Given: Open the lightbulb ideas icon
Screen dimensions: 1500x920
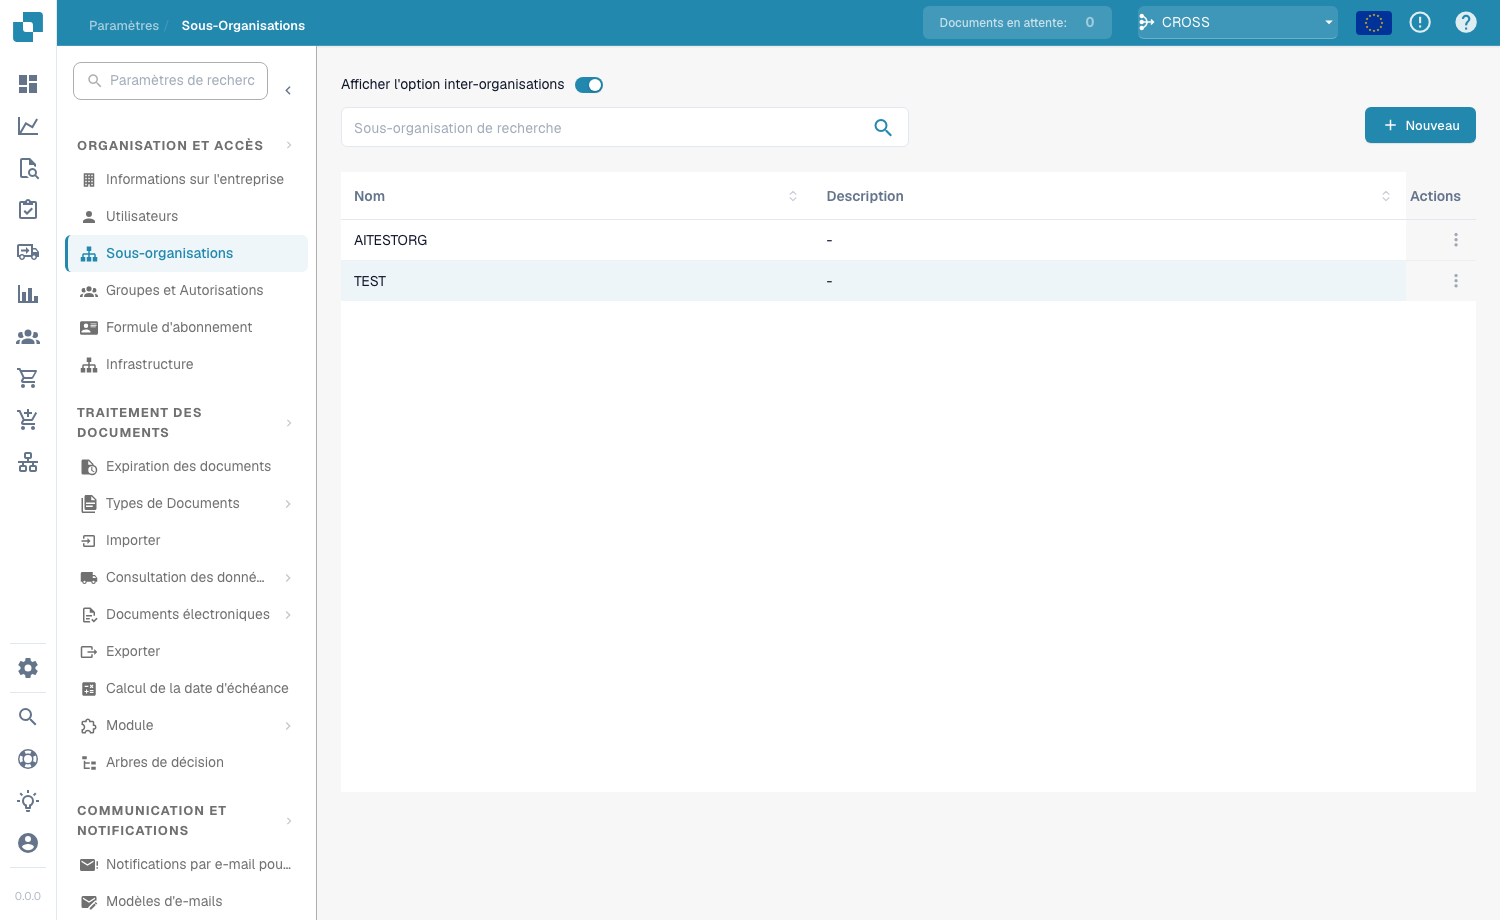Looking at the screenshot, I should (28, 801).
